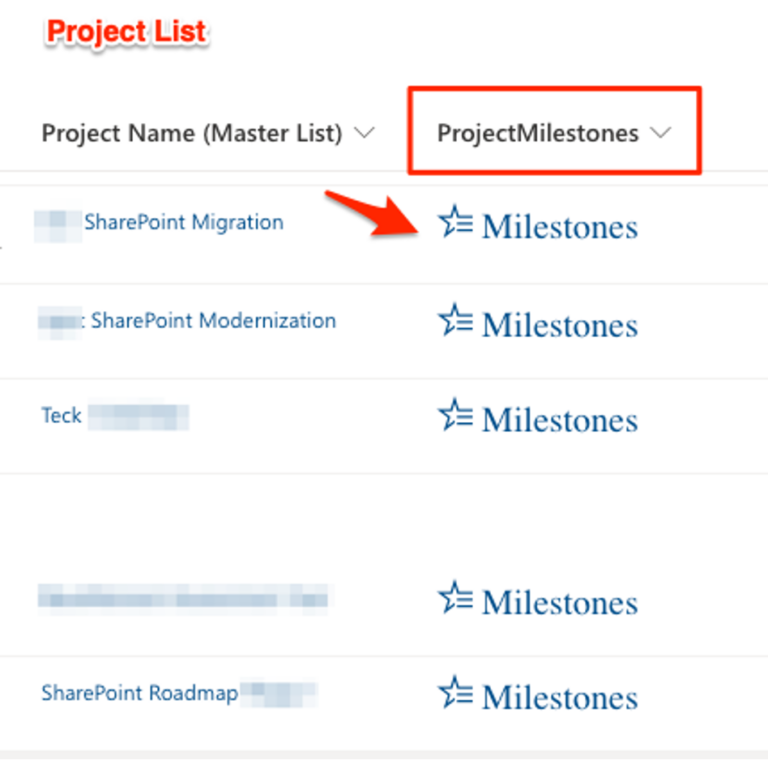
Task: Open the blurred project name above SharePoint Roadmap
Action: tap(182, 599)
